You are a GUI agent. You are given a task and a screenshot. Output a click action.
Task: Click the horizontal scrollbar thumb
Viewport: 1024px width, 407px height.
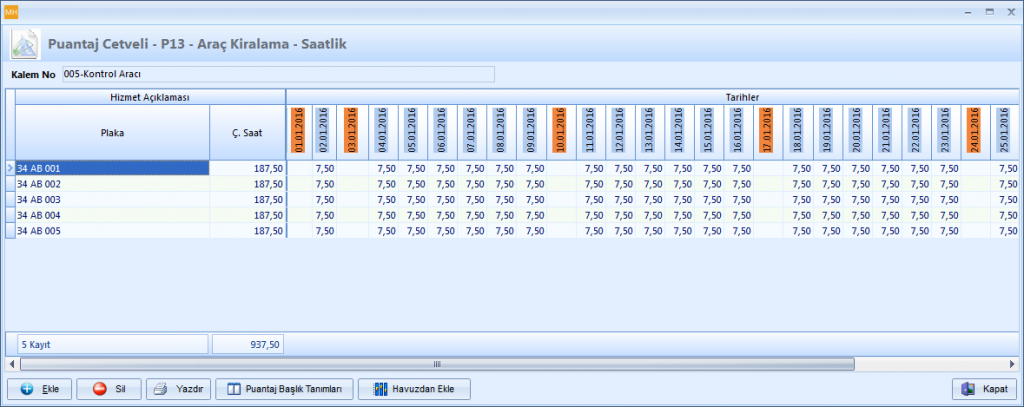click(x=436, y=364)
